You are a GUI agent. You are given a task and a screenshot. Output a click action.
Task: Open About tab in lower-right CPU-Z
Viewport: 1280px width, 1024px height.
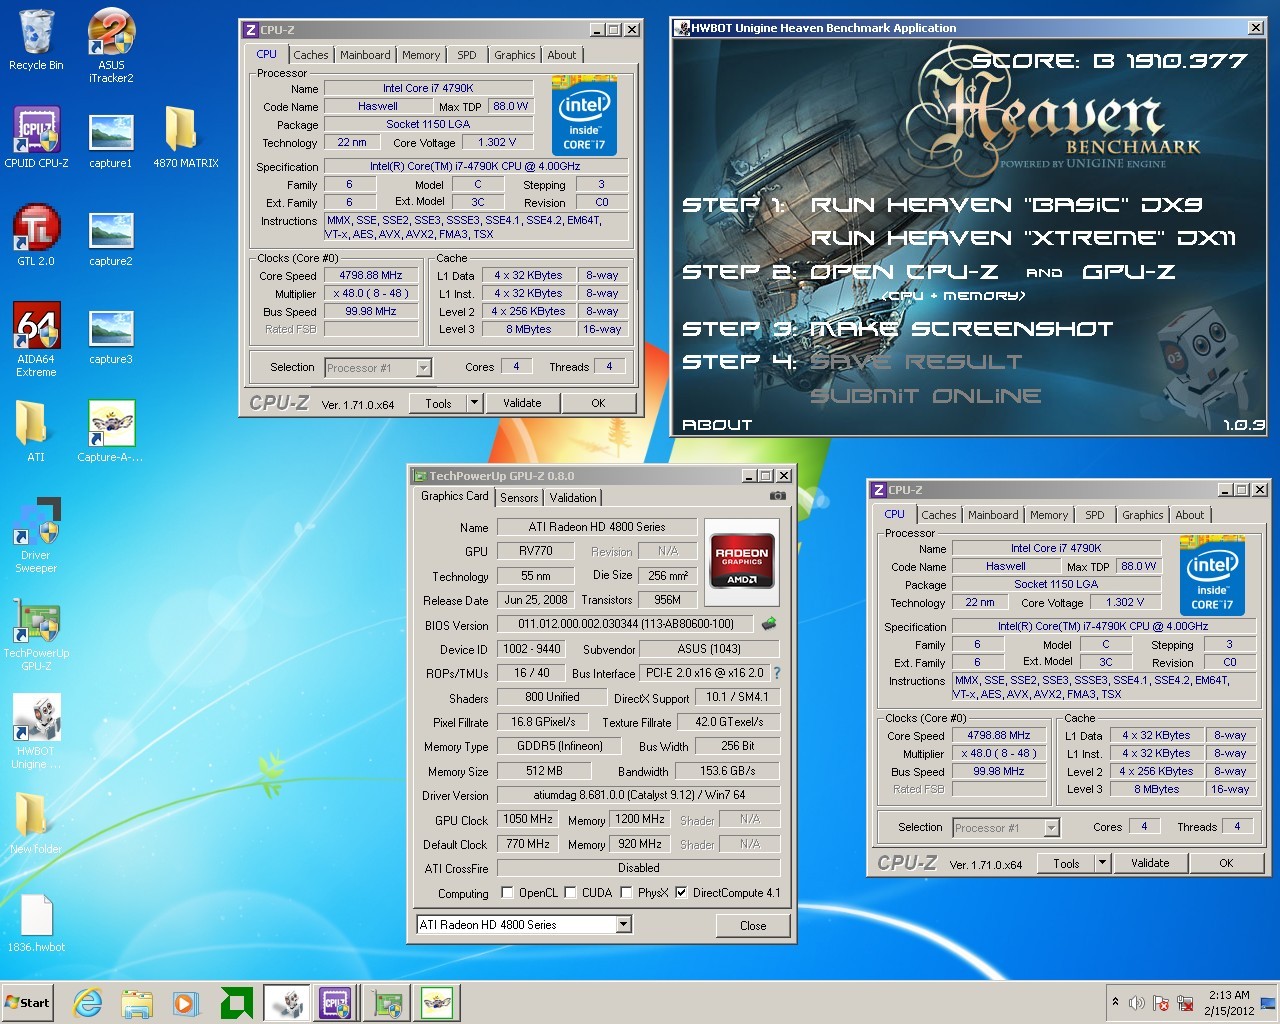(1190, 515)
